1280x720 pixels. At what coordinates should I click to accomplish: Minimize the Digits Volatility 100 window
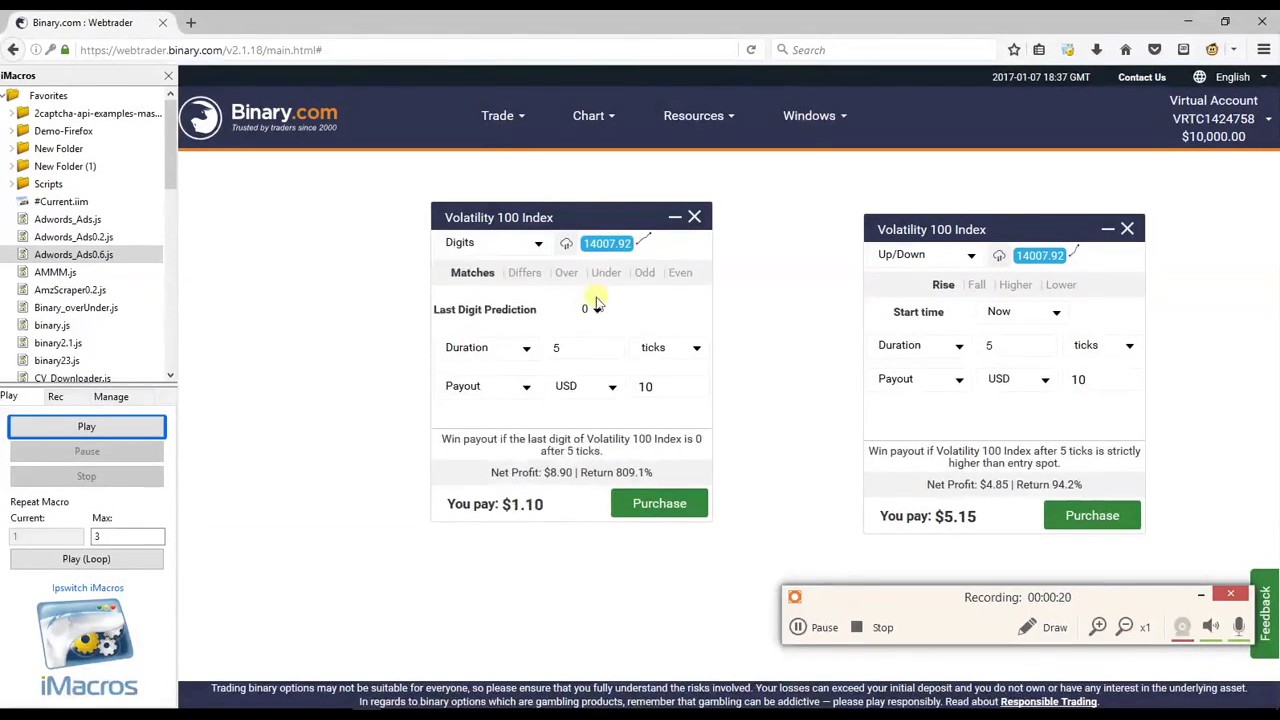(675, 217)
